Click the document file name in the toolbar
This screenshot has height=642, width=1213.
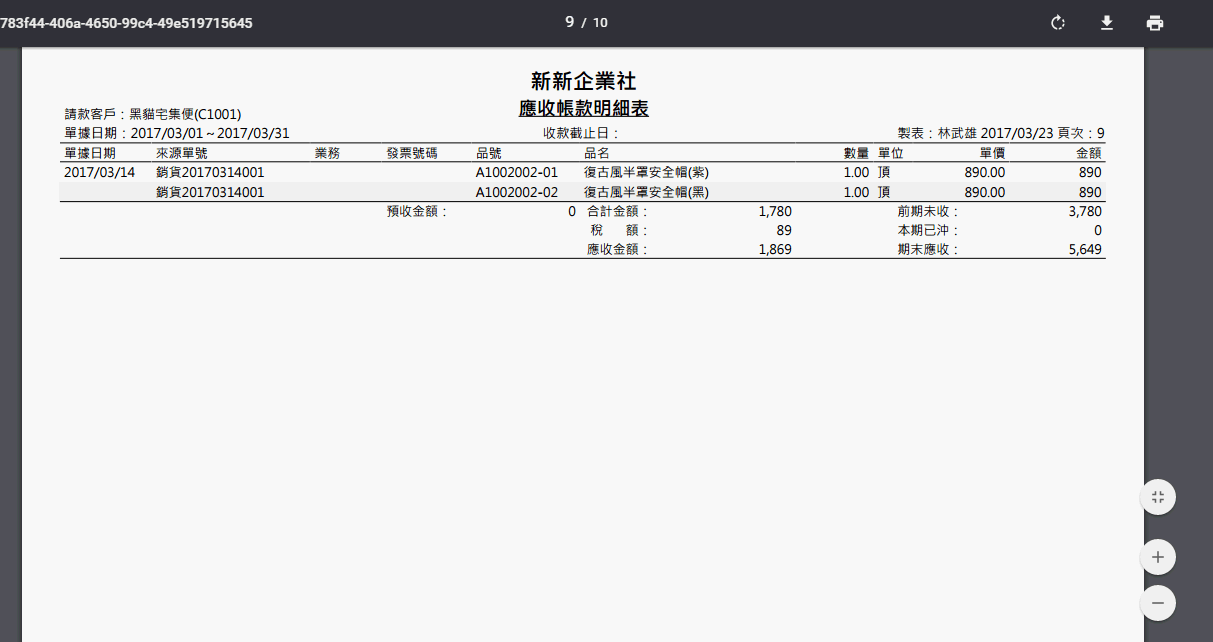(x=126, y=23)
